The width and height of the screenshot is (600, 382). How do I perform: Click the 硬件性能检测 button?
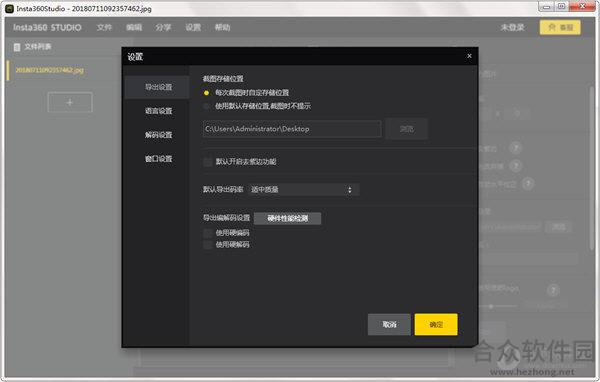(287, 219)
